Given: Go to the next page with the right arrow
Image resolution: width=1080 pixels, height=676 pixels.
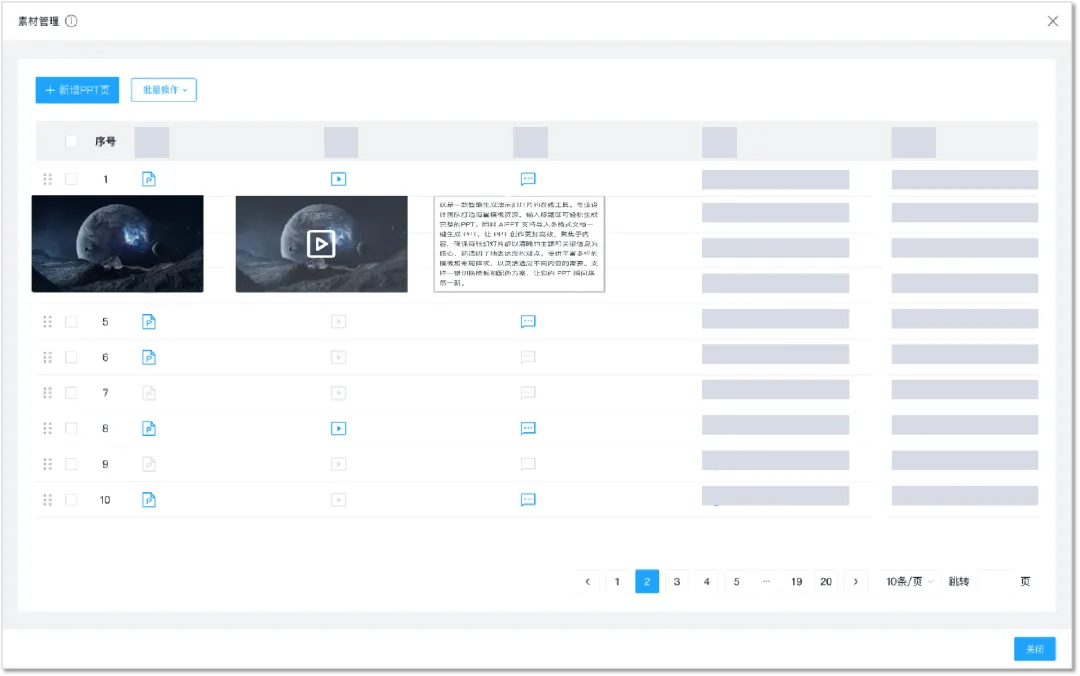Looking at the screenshot, I should (856, 582).
